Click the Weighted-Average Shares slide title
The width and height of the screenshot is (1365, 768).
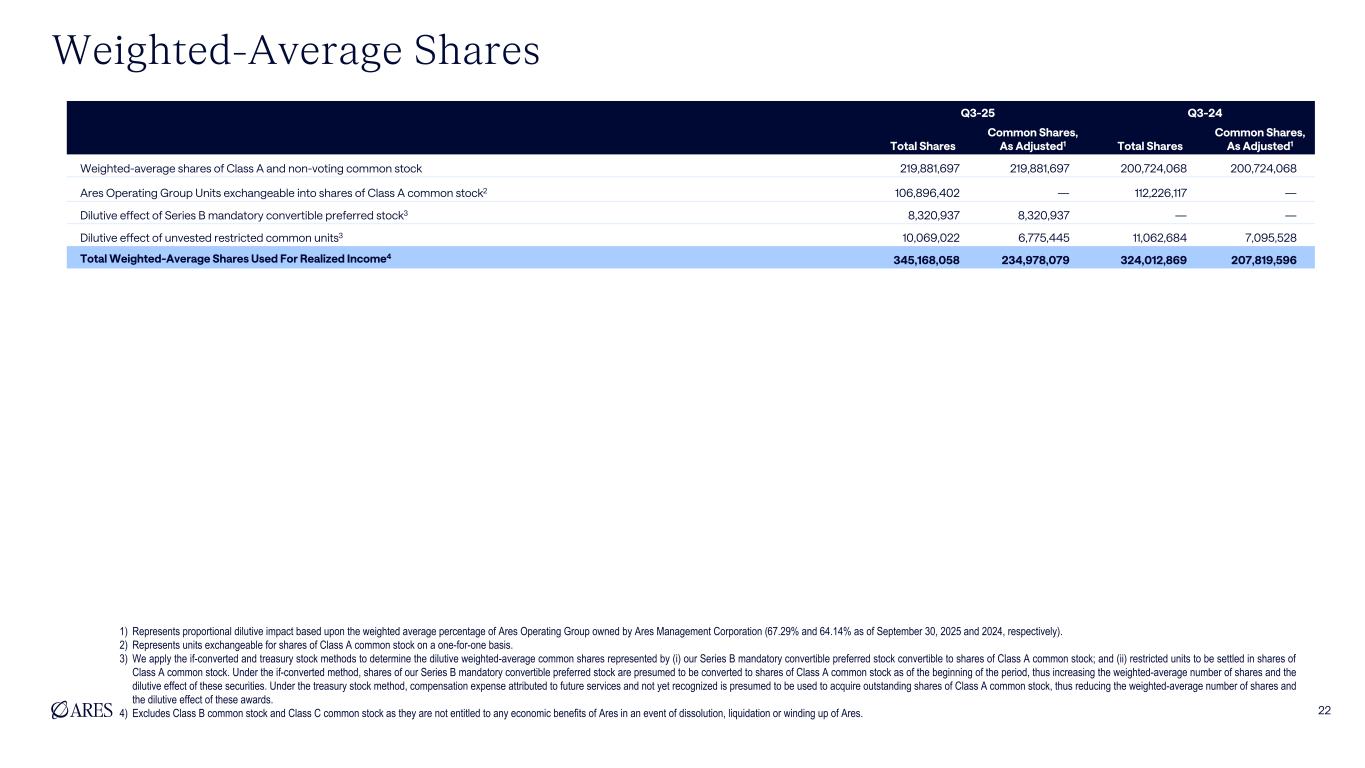(296, 50)
